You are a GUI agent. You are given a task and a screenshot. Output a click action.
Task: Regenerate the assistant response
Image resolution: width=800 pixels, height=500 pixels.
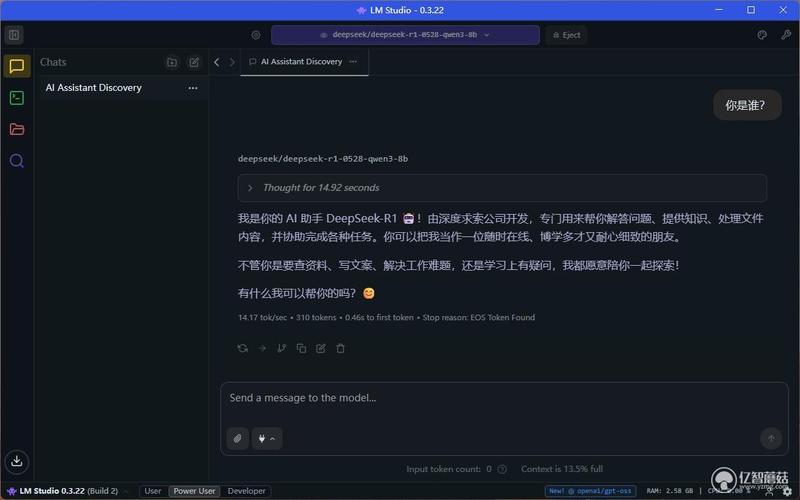tap(243, 348)
